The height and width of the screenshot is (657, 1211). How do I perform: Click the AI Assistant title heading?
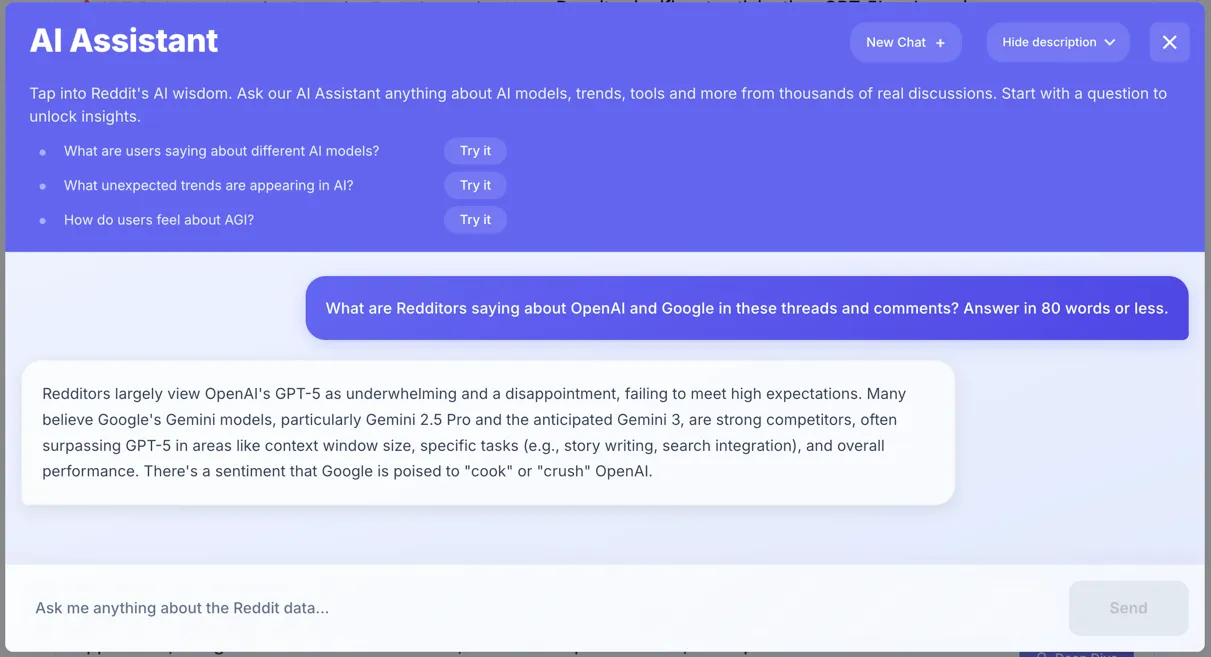click(x=124, y=41)
